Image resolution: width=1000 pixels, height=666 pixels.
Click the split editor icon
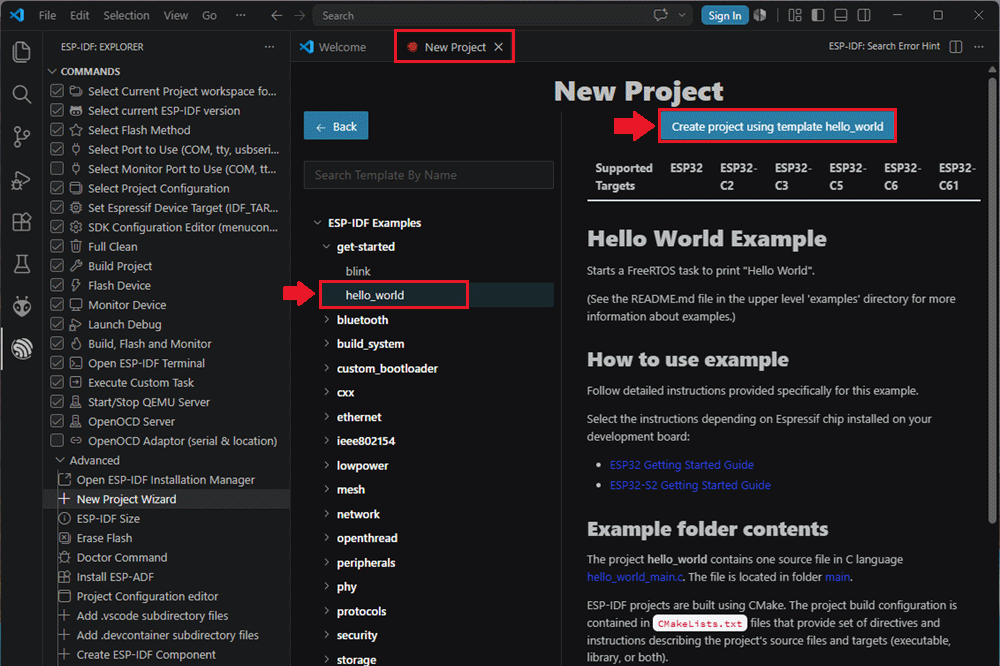[x=955, y=47]
